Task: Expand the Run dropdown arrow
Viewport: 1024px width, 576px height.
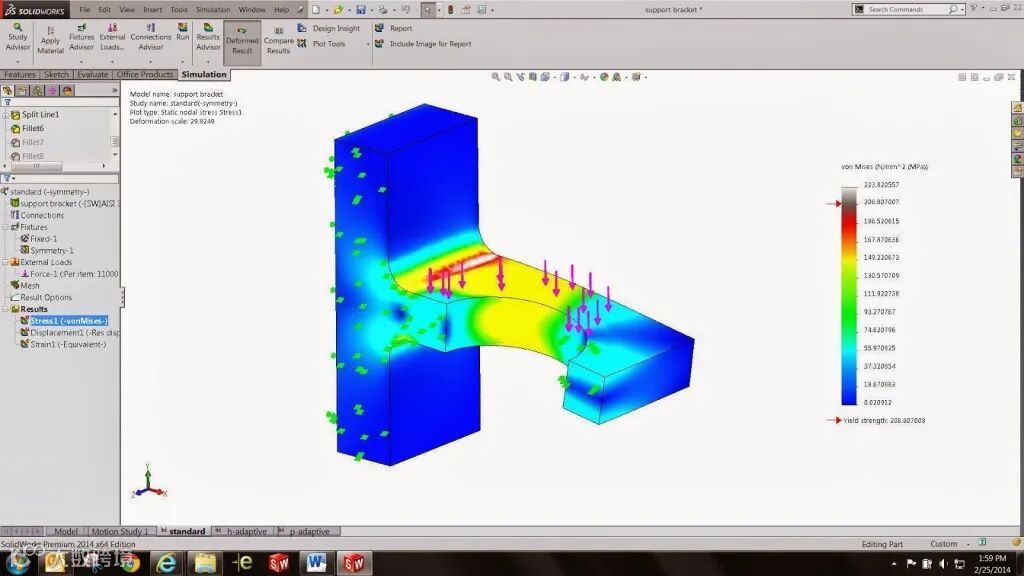Action: click(183, 62)
